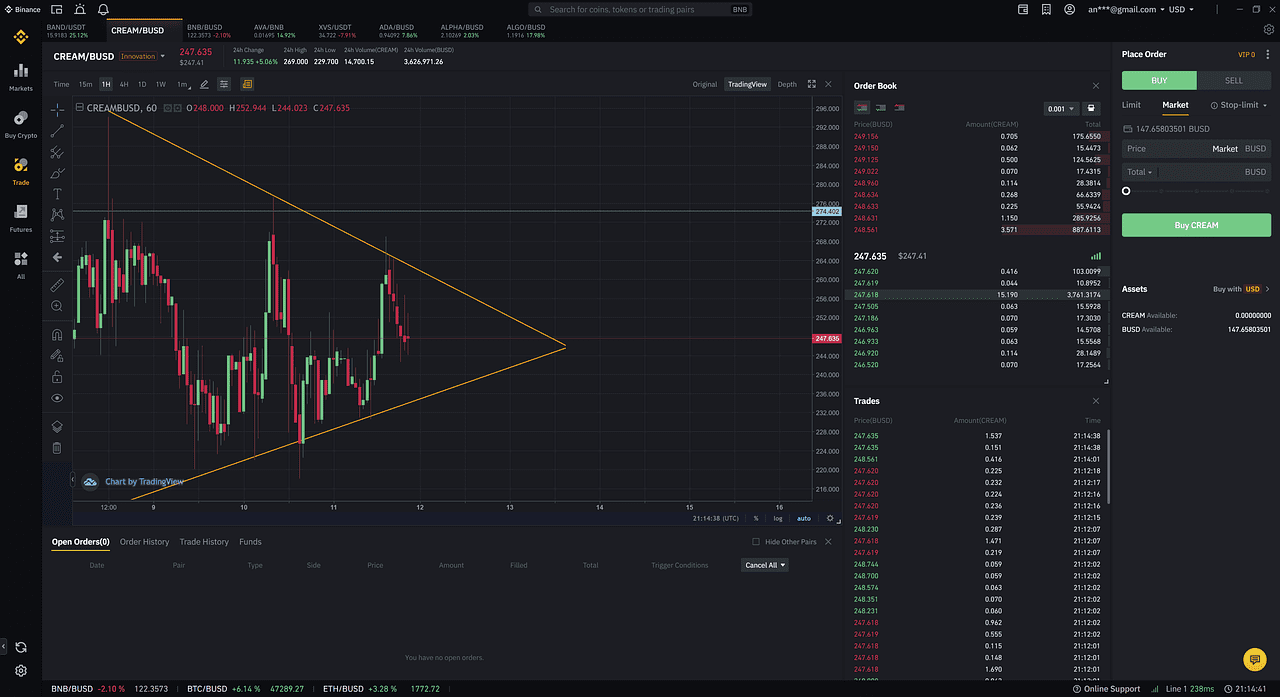This screenshot has width=1280, height=697.
Task: Open the wallet icon in top bar
Action: (1022, 9)
